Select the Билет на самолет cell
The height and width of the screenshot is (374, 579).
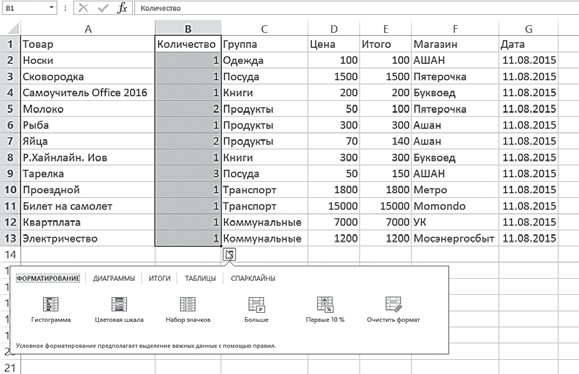(88, 206)
